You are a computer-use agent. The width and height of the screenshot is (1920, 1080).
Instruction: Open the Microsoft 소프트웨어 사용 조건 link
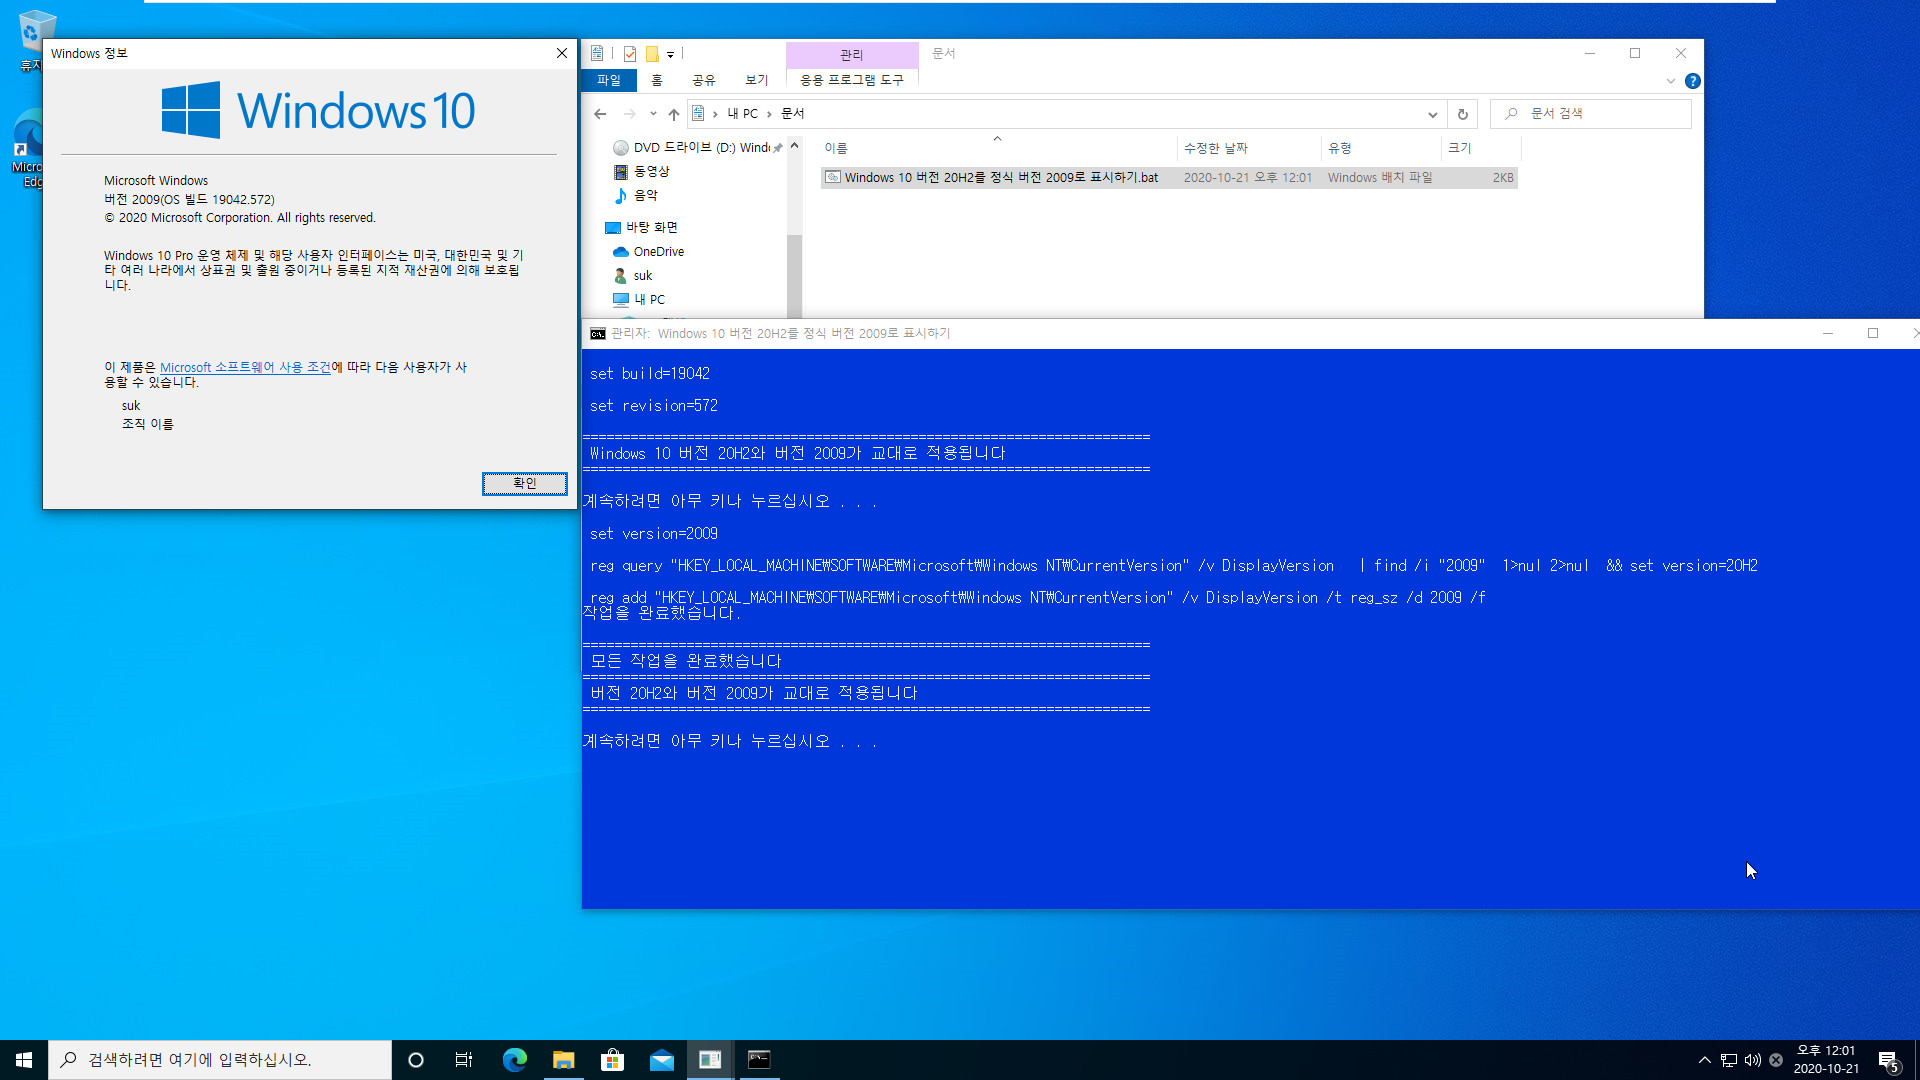click(245, 367)
